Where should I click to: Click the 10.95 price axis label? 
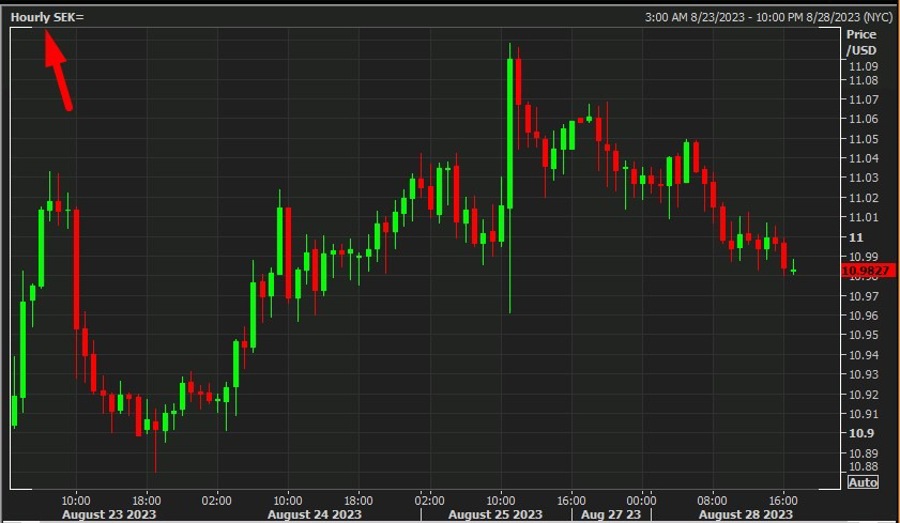point(863,335)
